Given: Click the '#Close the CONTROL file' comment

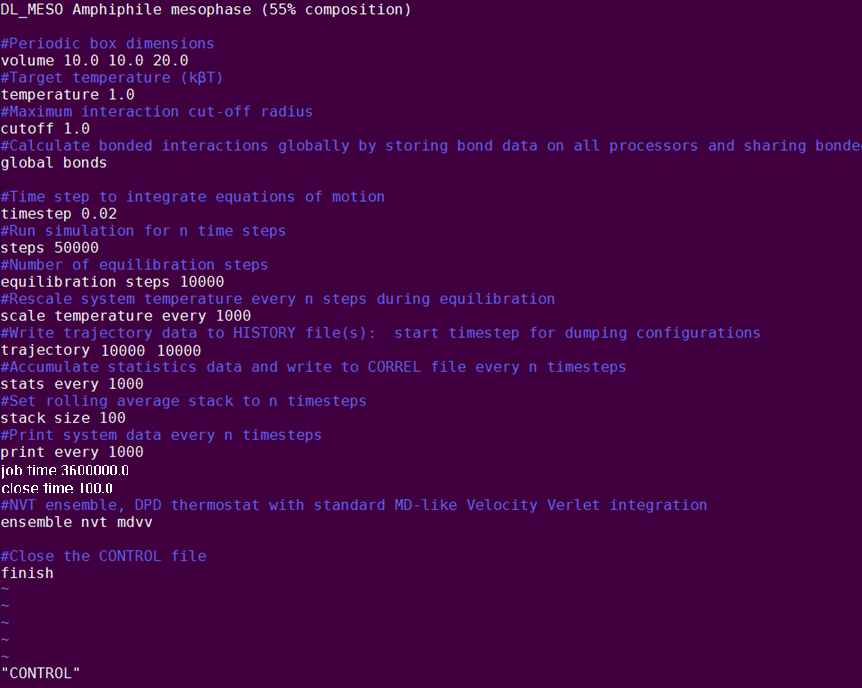Looking at the screenshot, I should 103,556.
